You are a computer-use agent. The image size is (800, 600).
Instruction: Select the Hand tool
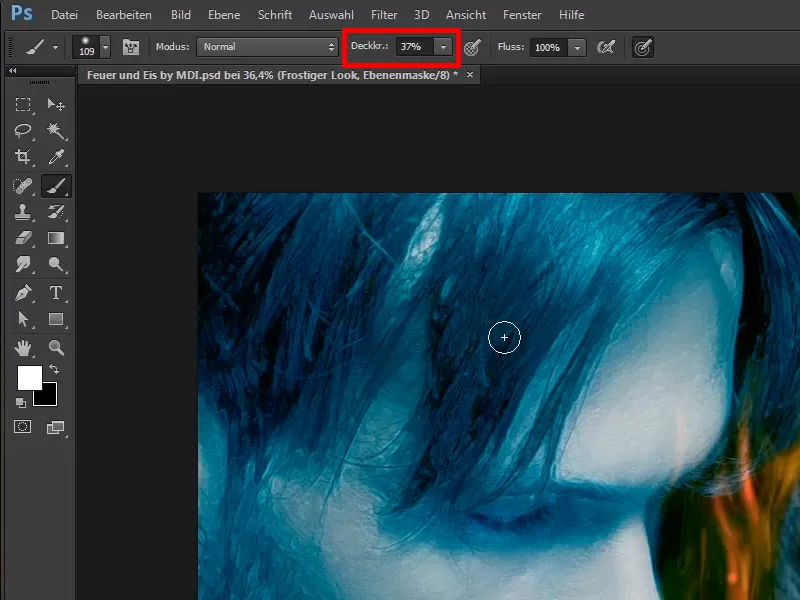tap(22, 348)
